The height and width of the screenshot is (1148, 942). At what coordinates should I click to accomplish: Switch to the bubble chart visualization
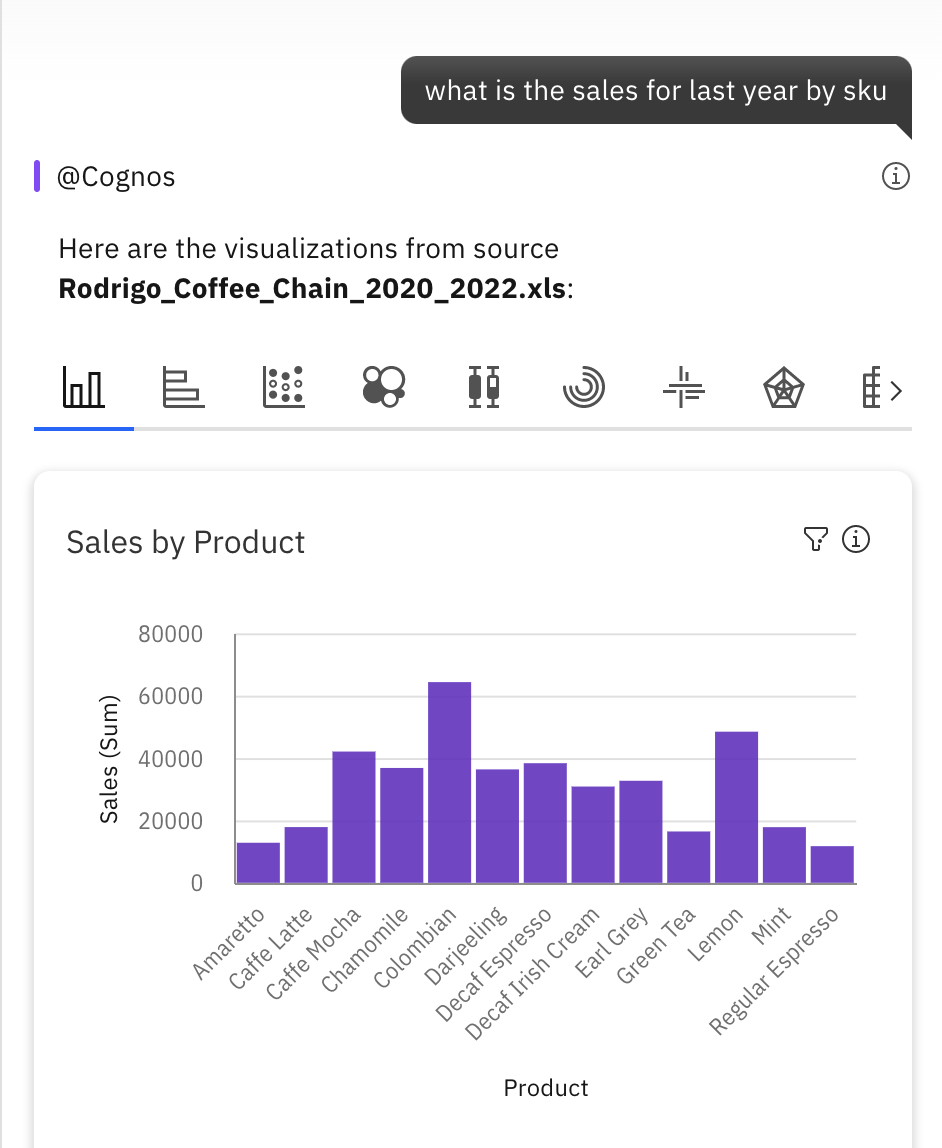click(x=382, y=387)
